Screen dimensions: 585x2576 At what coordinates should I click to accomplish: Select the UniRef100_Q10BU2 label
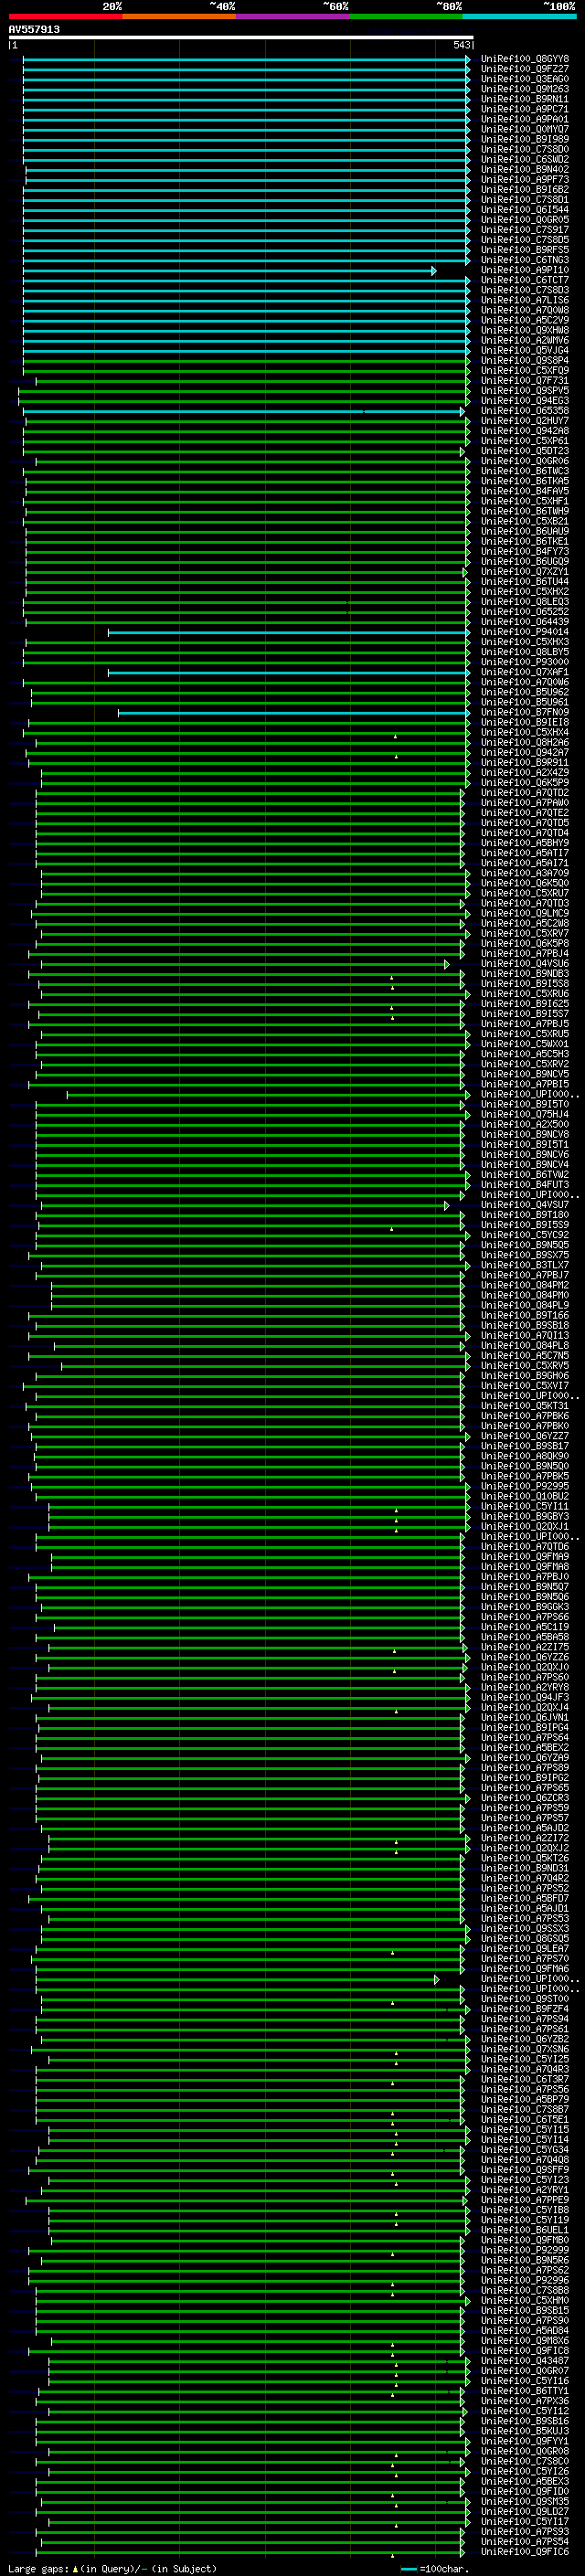[x=524, y=1497]
